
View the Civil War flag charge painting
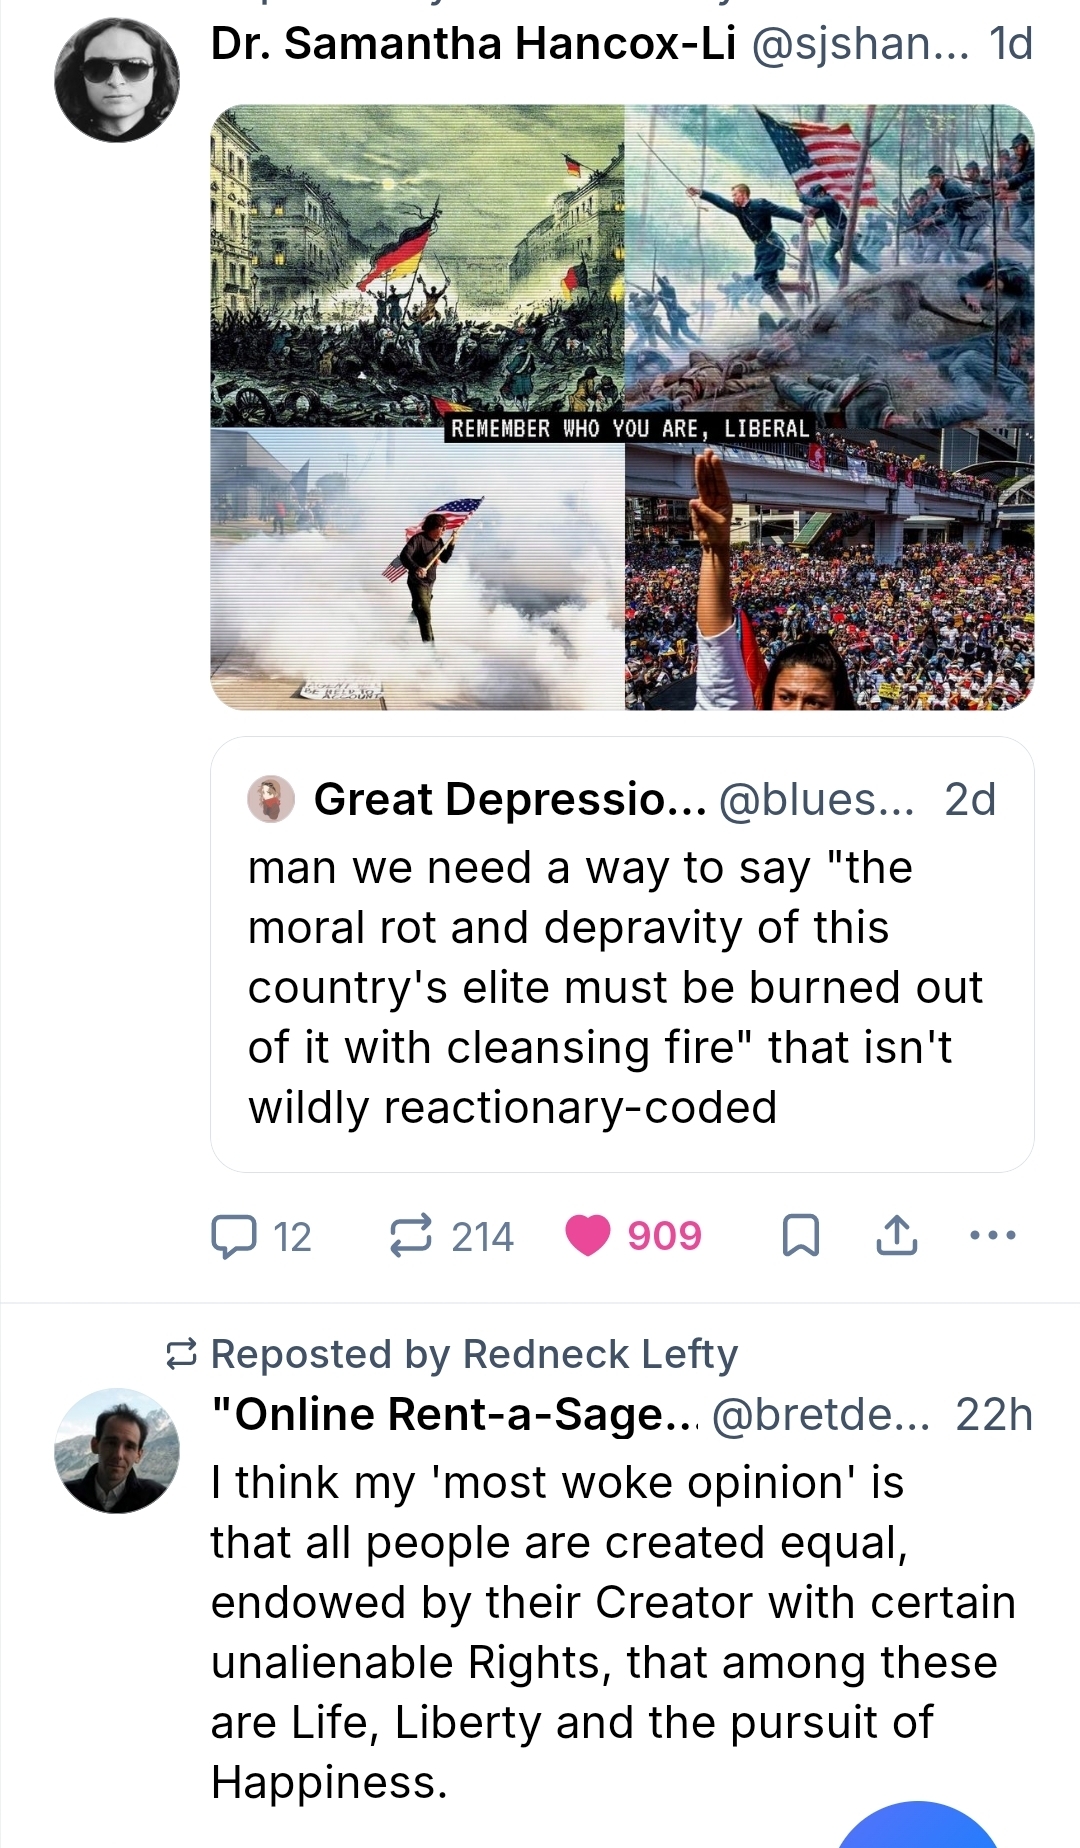point(829,266)
